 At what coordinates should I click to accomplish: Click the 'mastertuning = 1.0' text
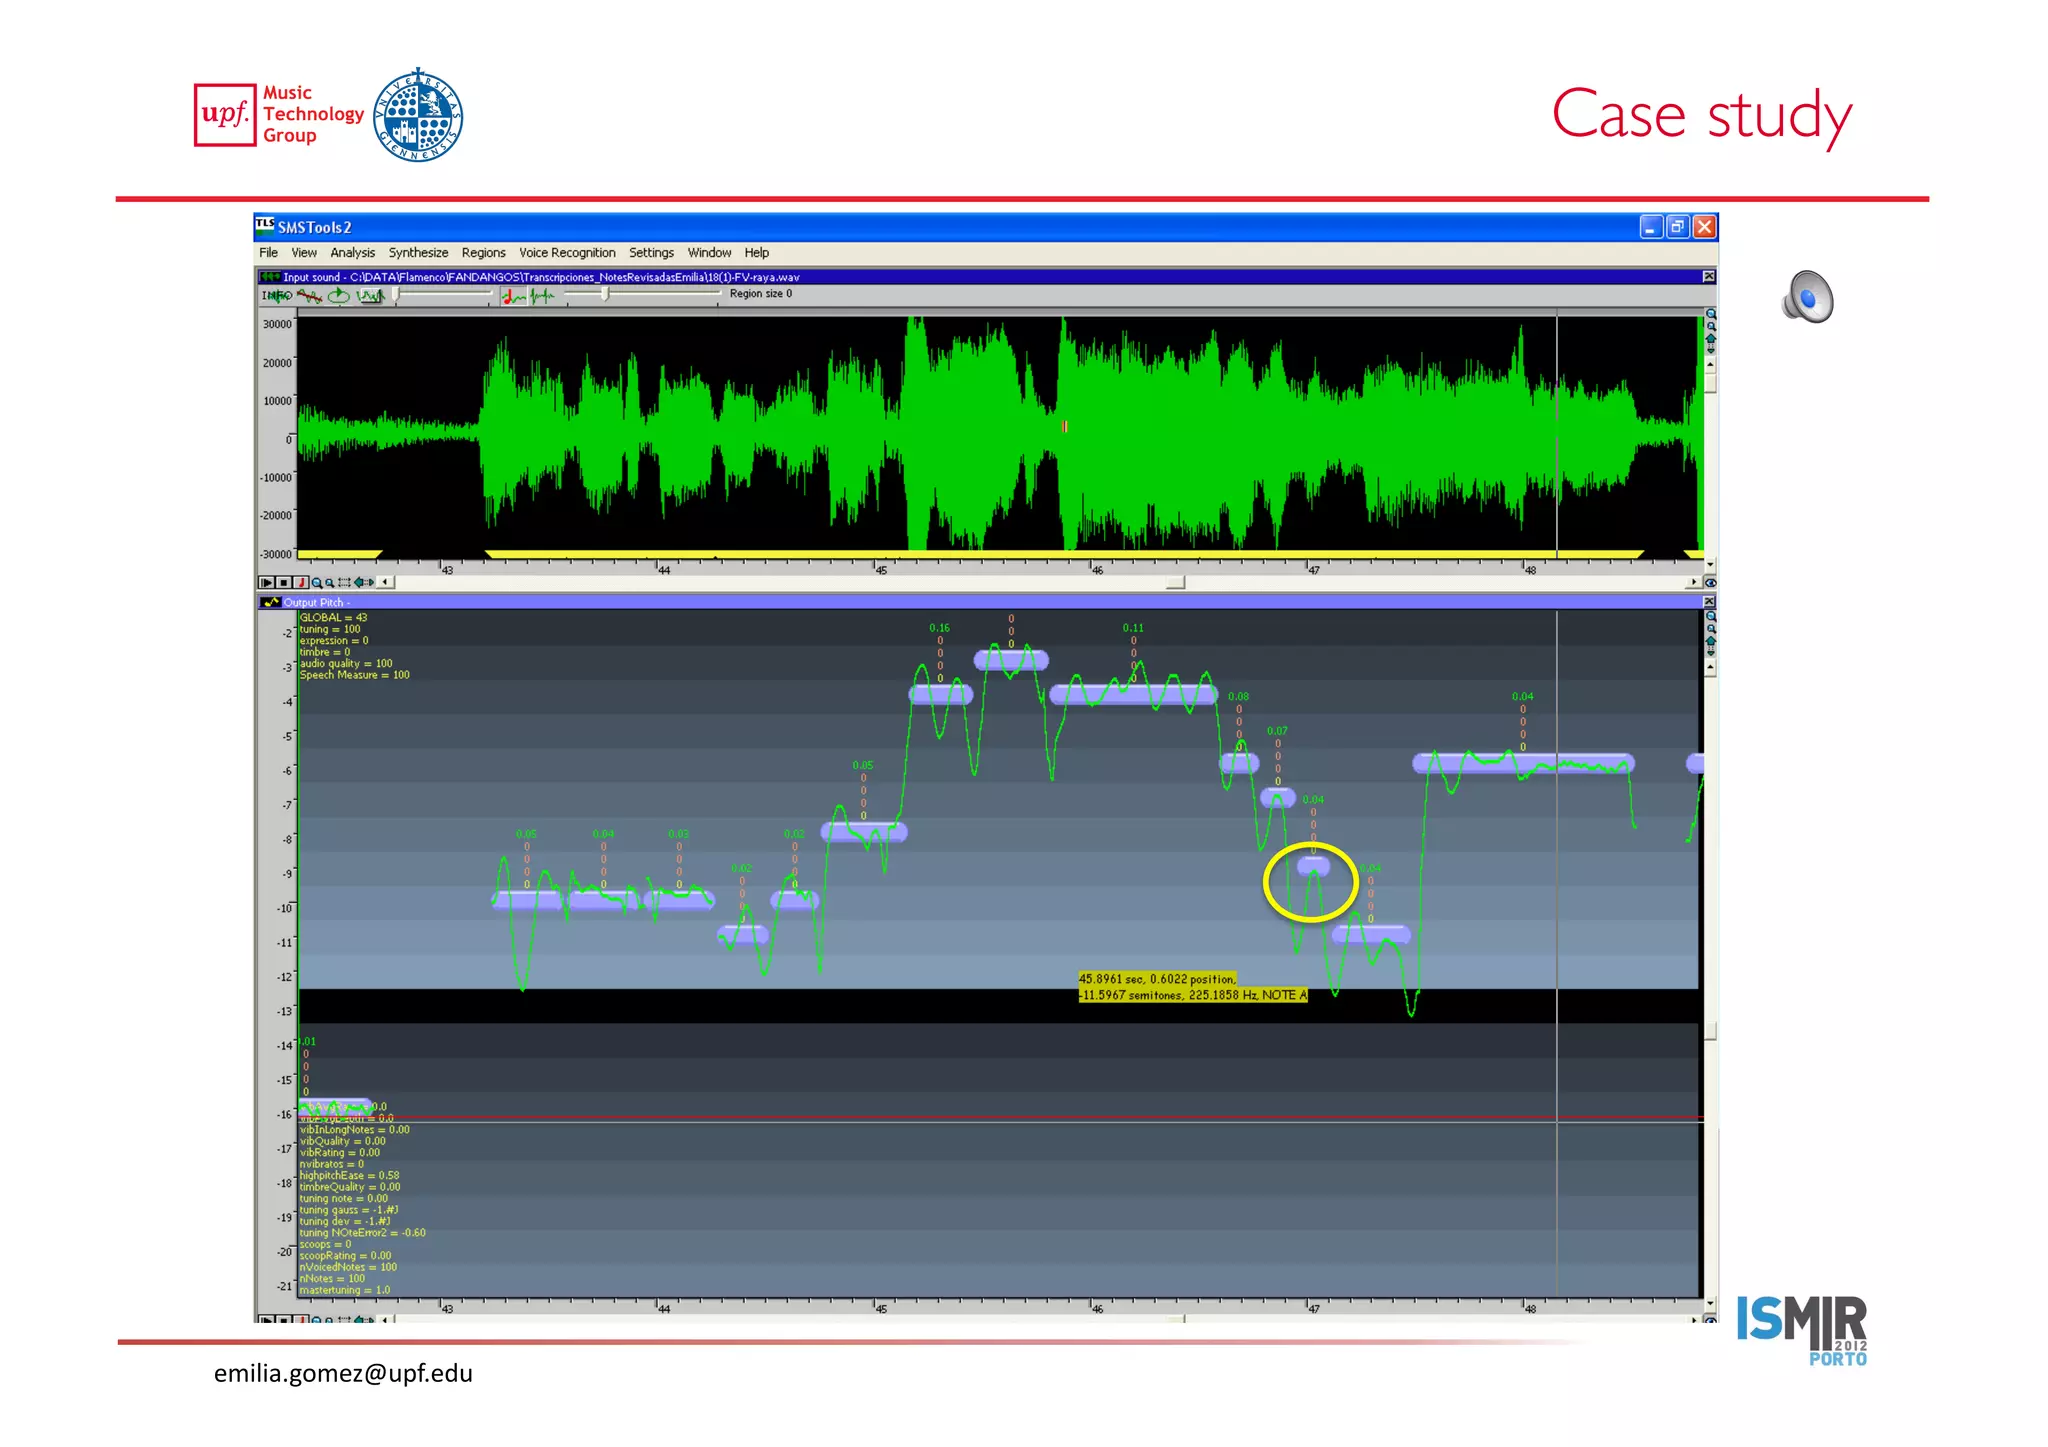[x=345, y=1290]
